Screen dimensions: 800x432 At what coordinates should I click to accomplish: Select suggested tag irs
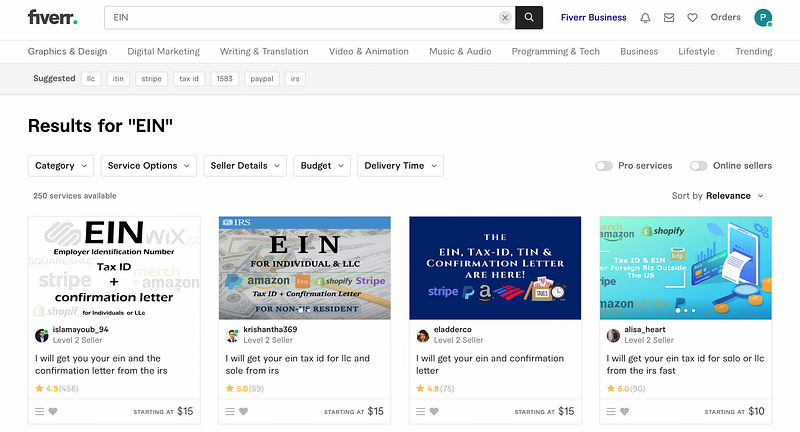pos(295,79)
